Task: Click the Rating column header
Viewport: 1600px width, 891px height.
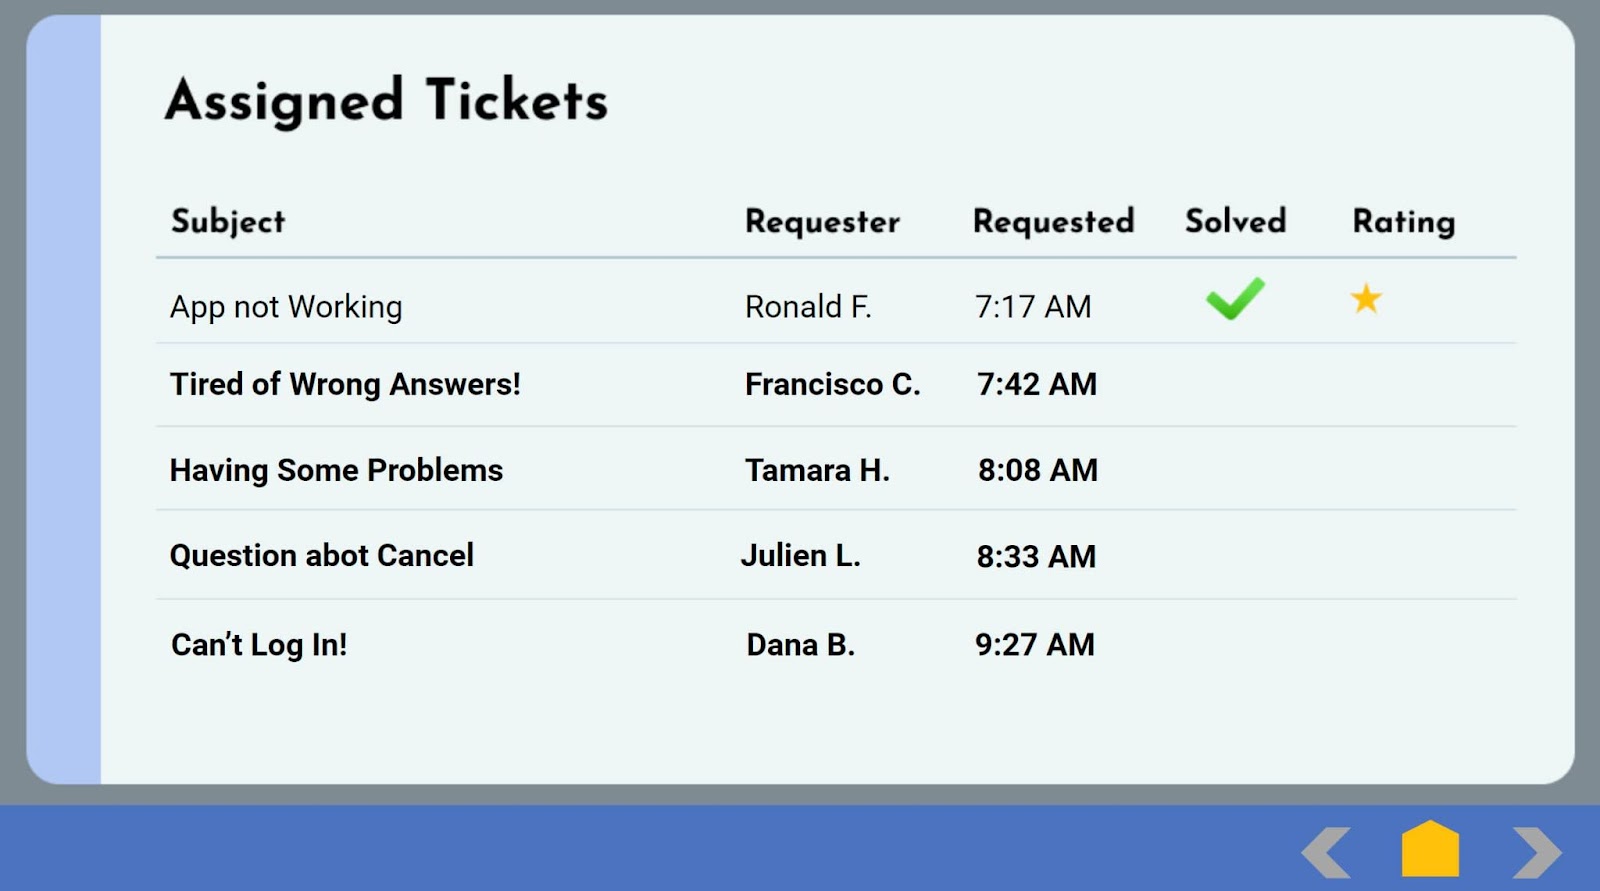Action: pos(1403,221)
